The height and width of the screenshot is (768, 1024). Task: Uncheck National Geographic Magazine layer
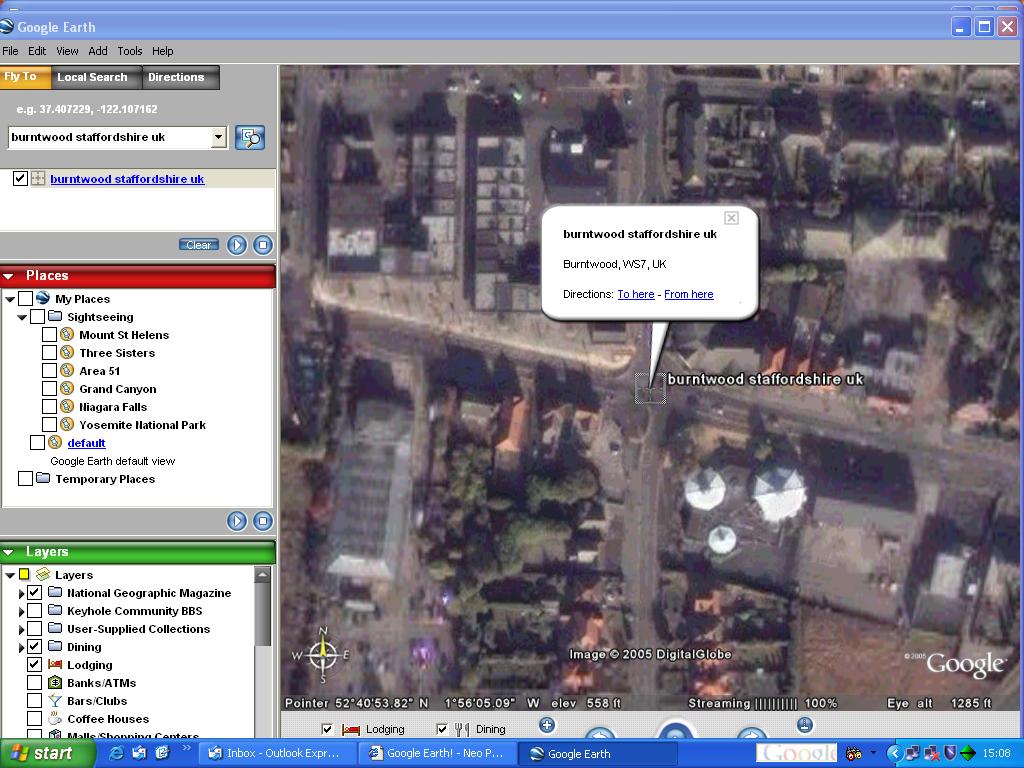coord(35,592)
